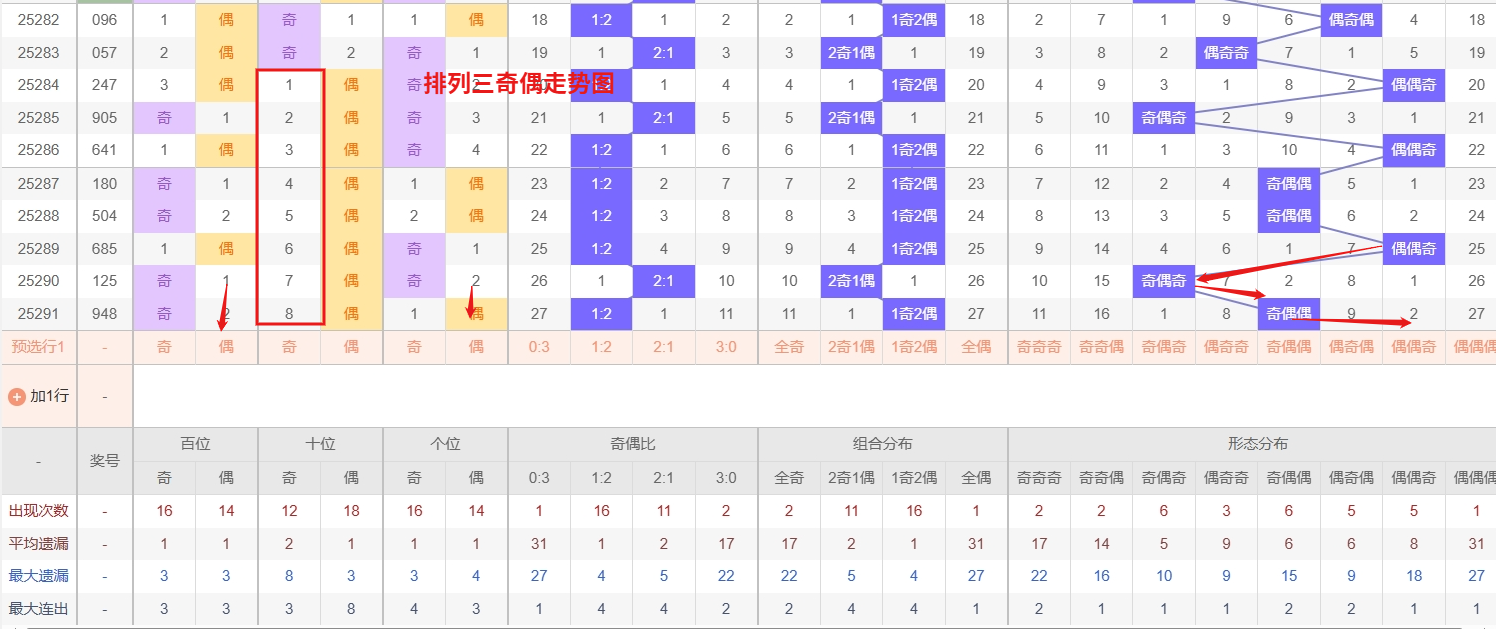
Task: Click the 最大连出 statistics row label
Action: click(38, 608)
